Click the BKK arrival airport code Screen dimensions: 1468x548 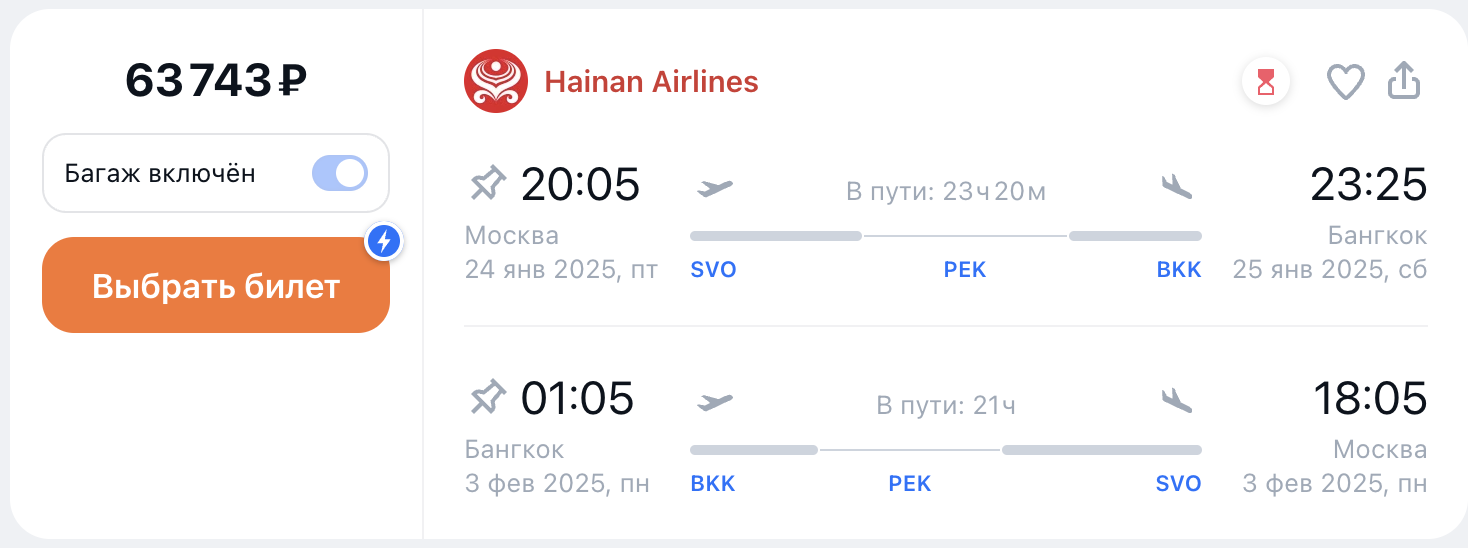[x=1179, y=270]
